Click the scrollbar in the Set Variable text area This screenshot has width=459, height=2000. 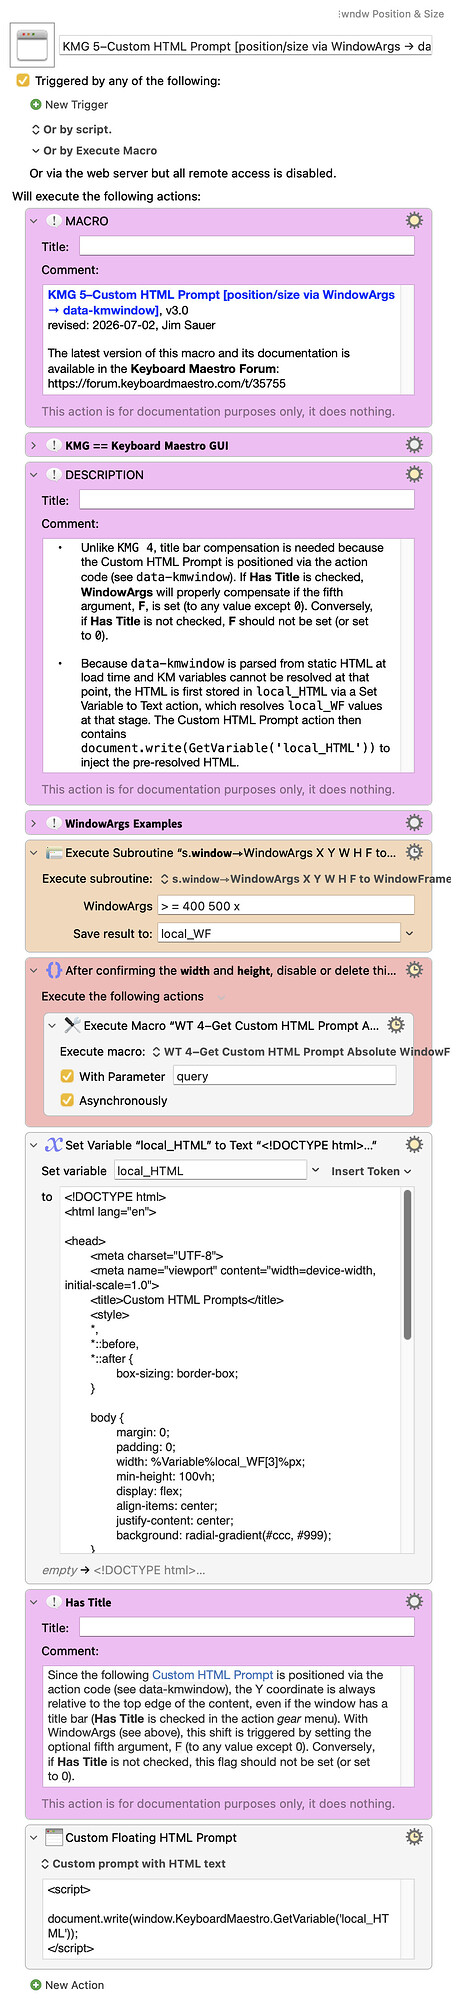407,1264
